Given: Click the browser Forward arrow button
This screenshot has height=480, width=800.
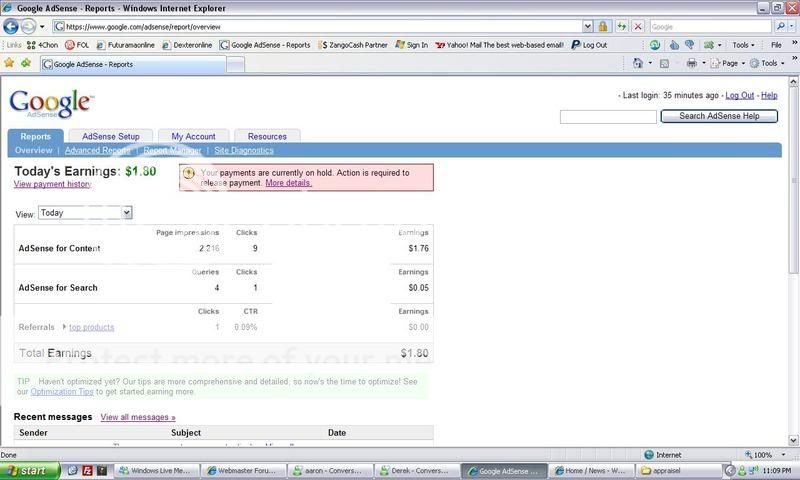Looking at the screenshot, I should click(28, 26).
